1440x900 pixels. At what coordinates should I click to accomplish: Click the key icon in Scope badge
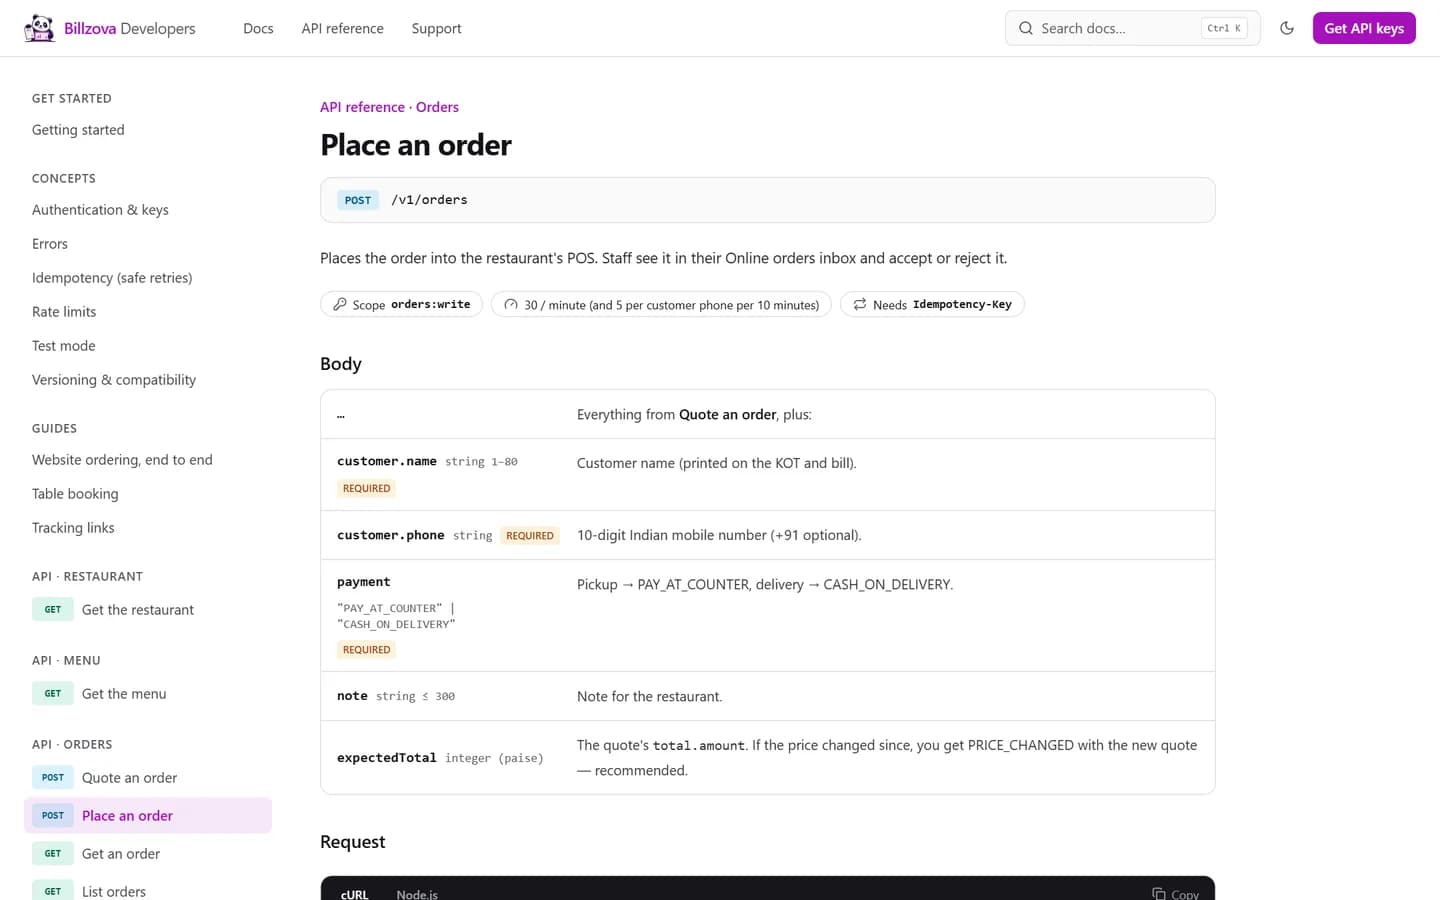340,304
